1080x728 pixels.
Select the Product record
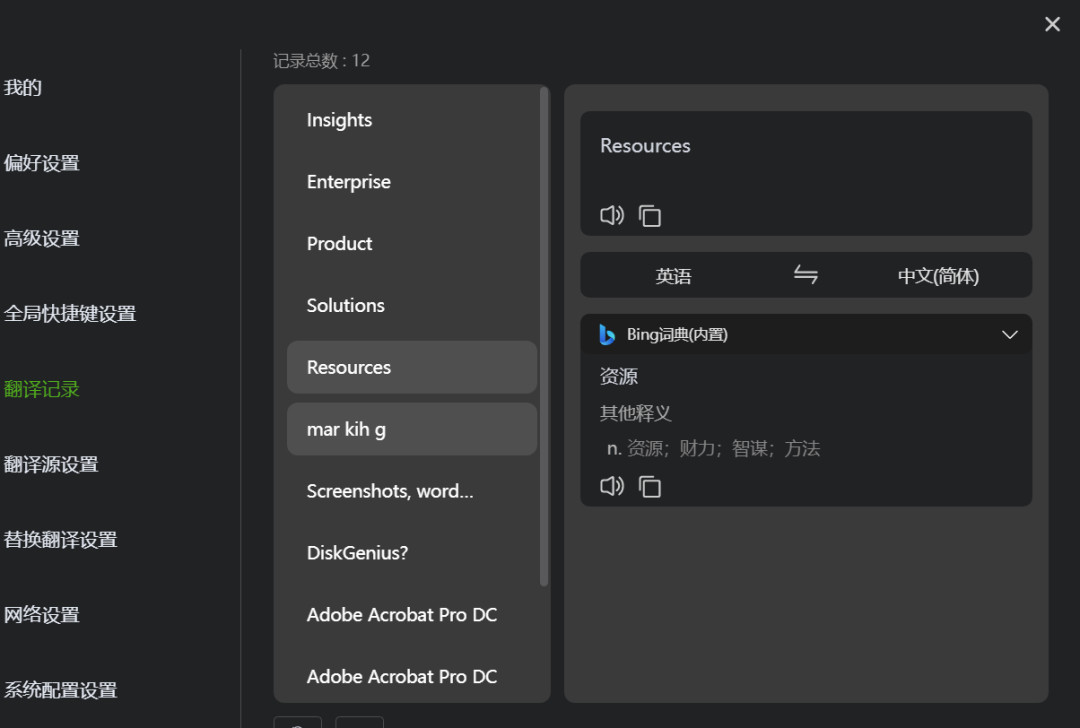pos(412,244)
